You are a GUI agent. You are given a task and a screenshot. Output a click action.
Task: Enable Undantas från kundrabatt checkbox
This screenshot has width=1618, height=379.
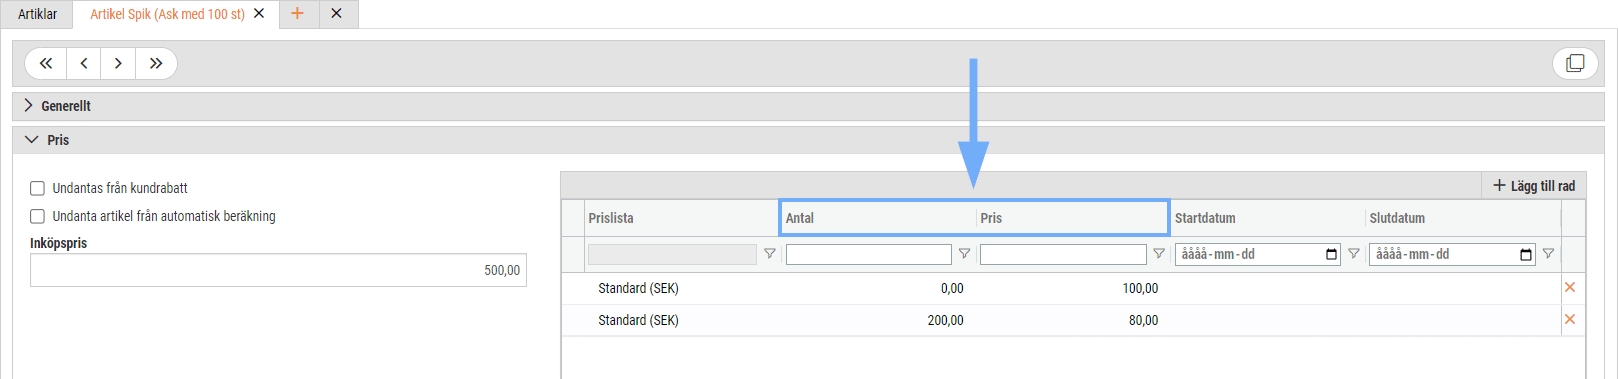(x=37, y=188)
